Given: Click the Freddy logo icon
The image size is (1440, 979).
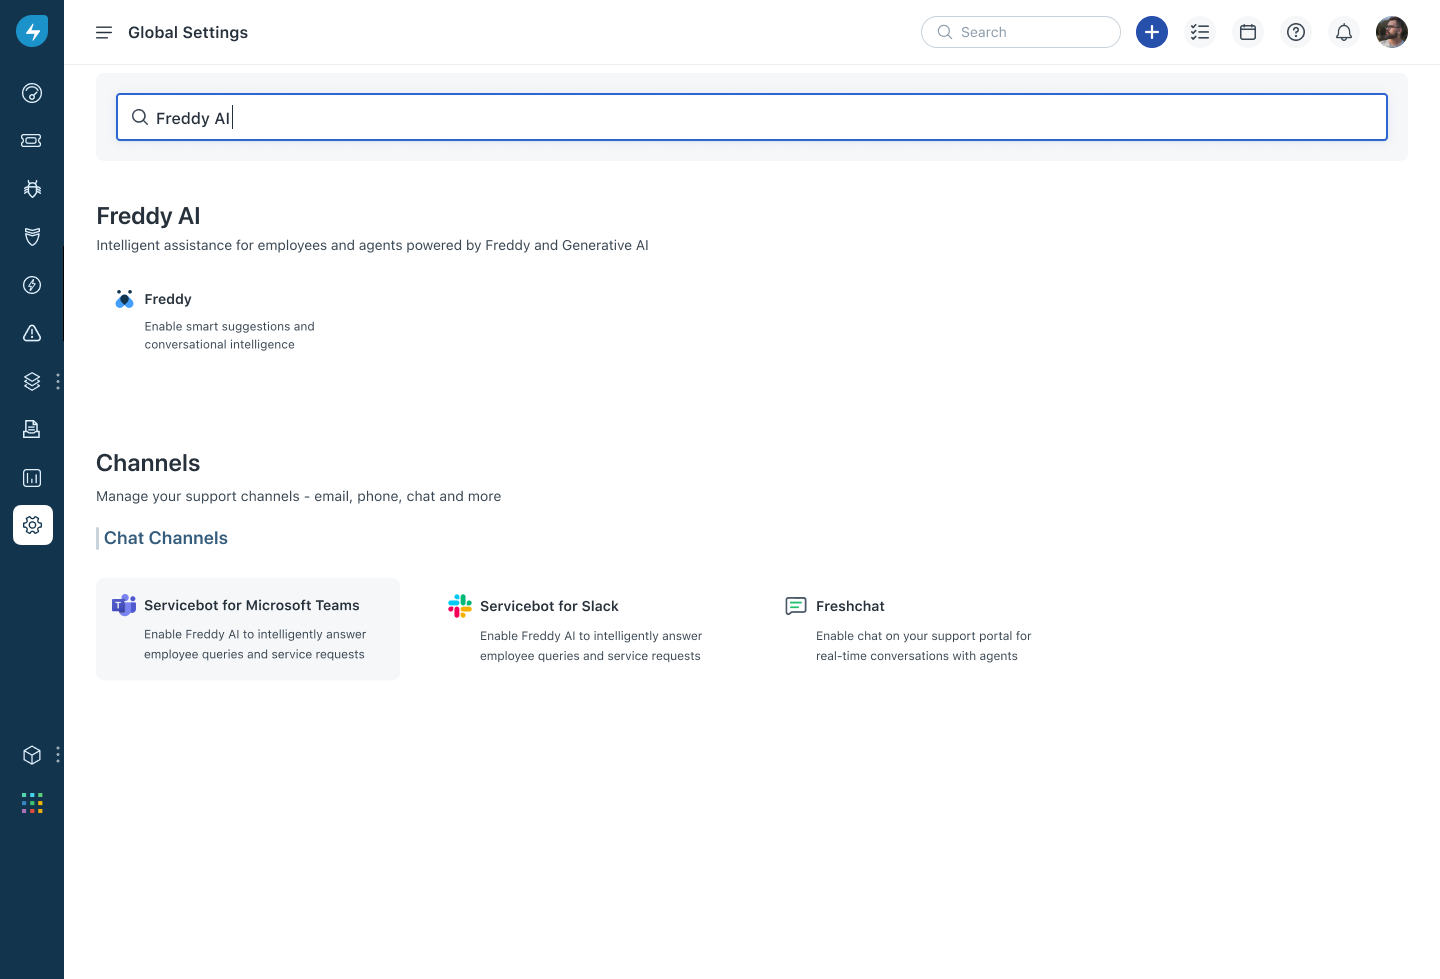Looking at the screenshot, I should (124, 299).
